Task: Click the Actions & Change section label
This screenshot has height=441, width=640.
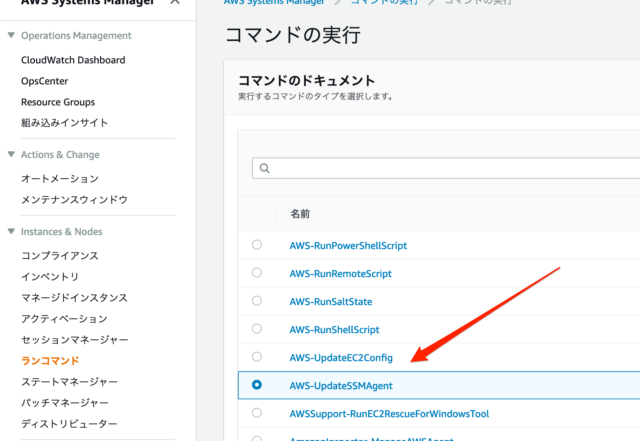Action: coord(60,155)
